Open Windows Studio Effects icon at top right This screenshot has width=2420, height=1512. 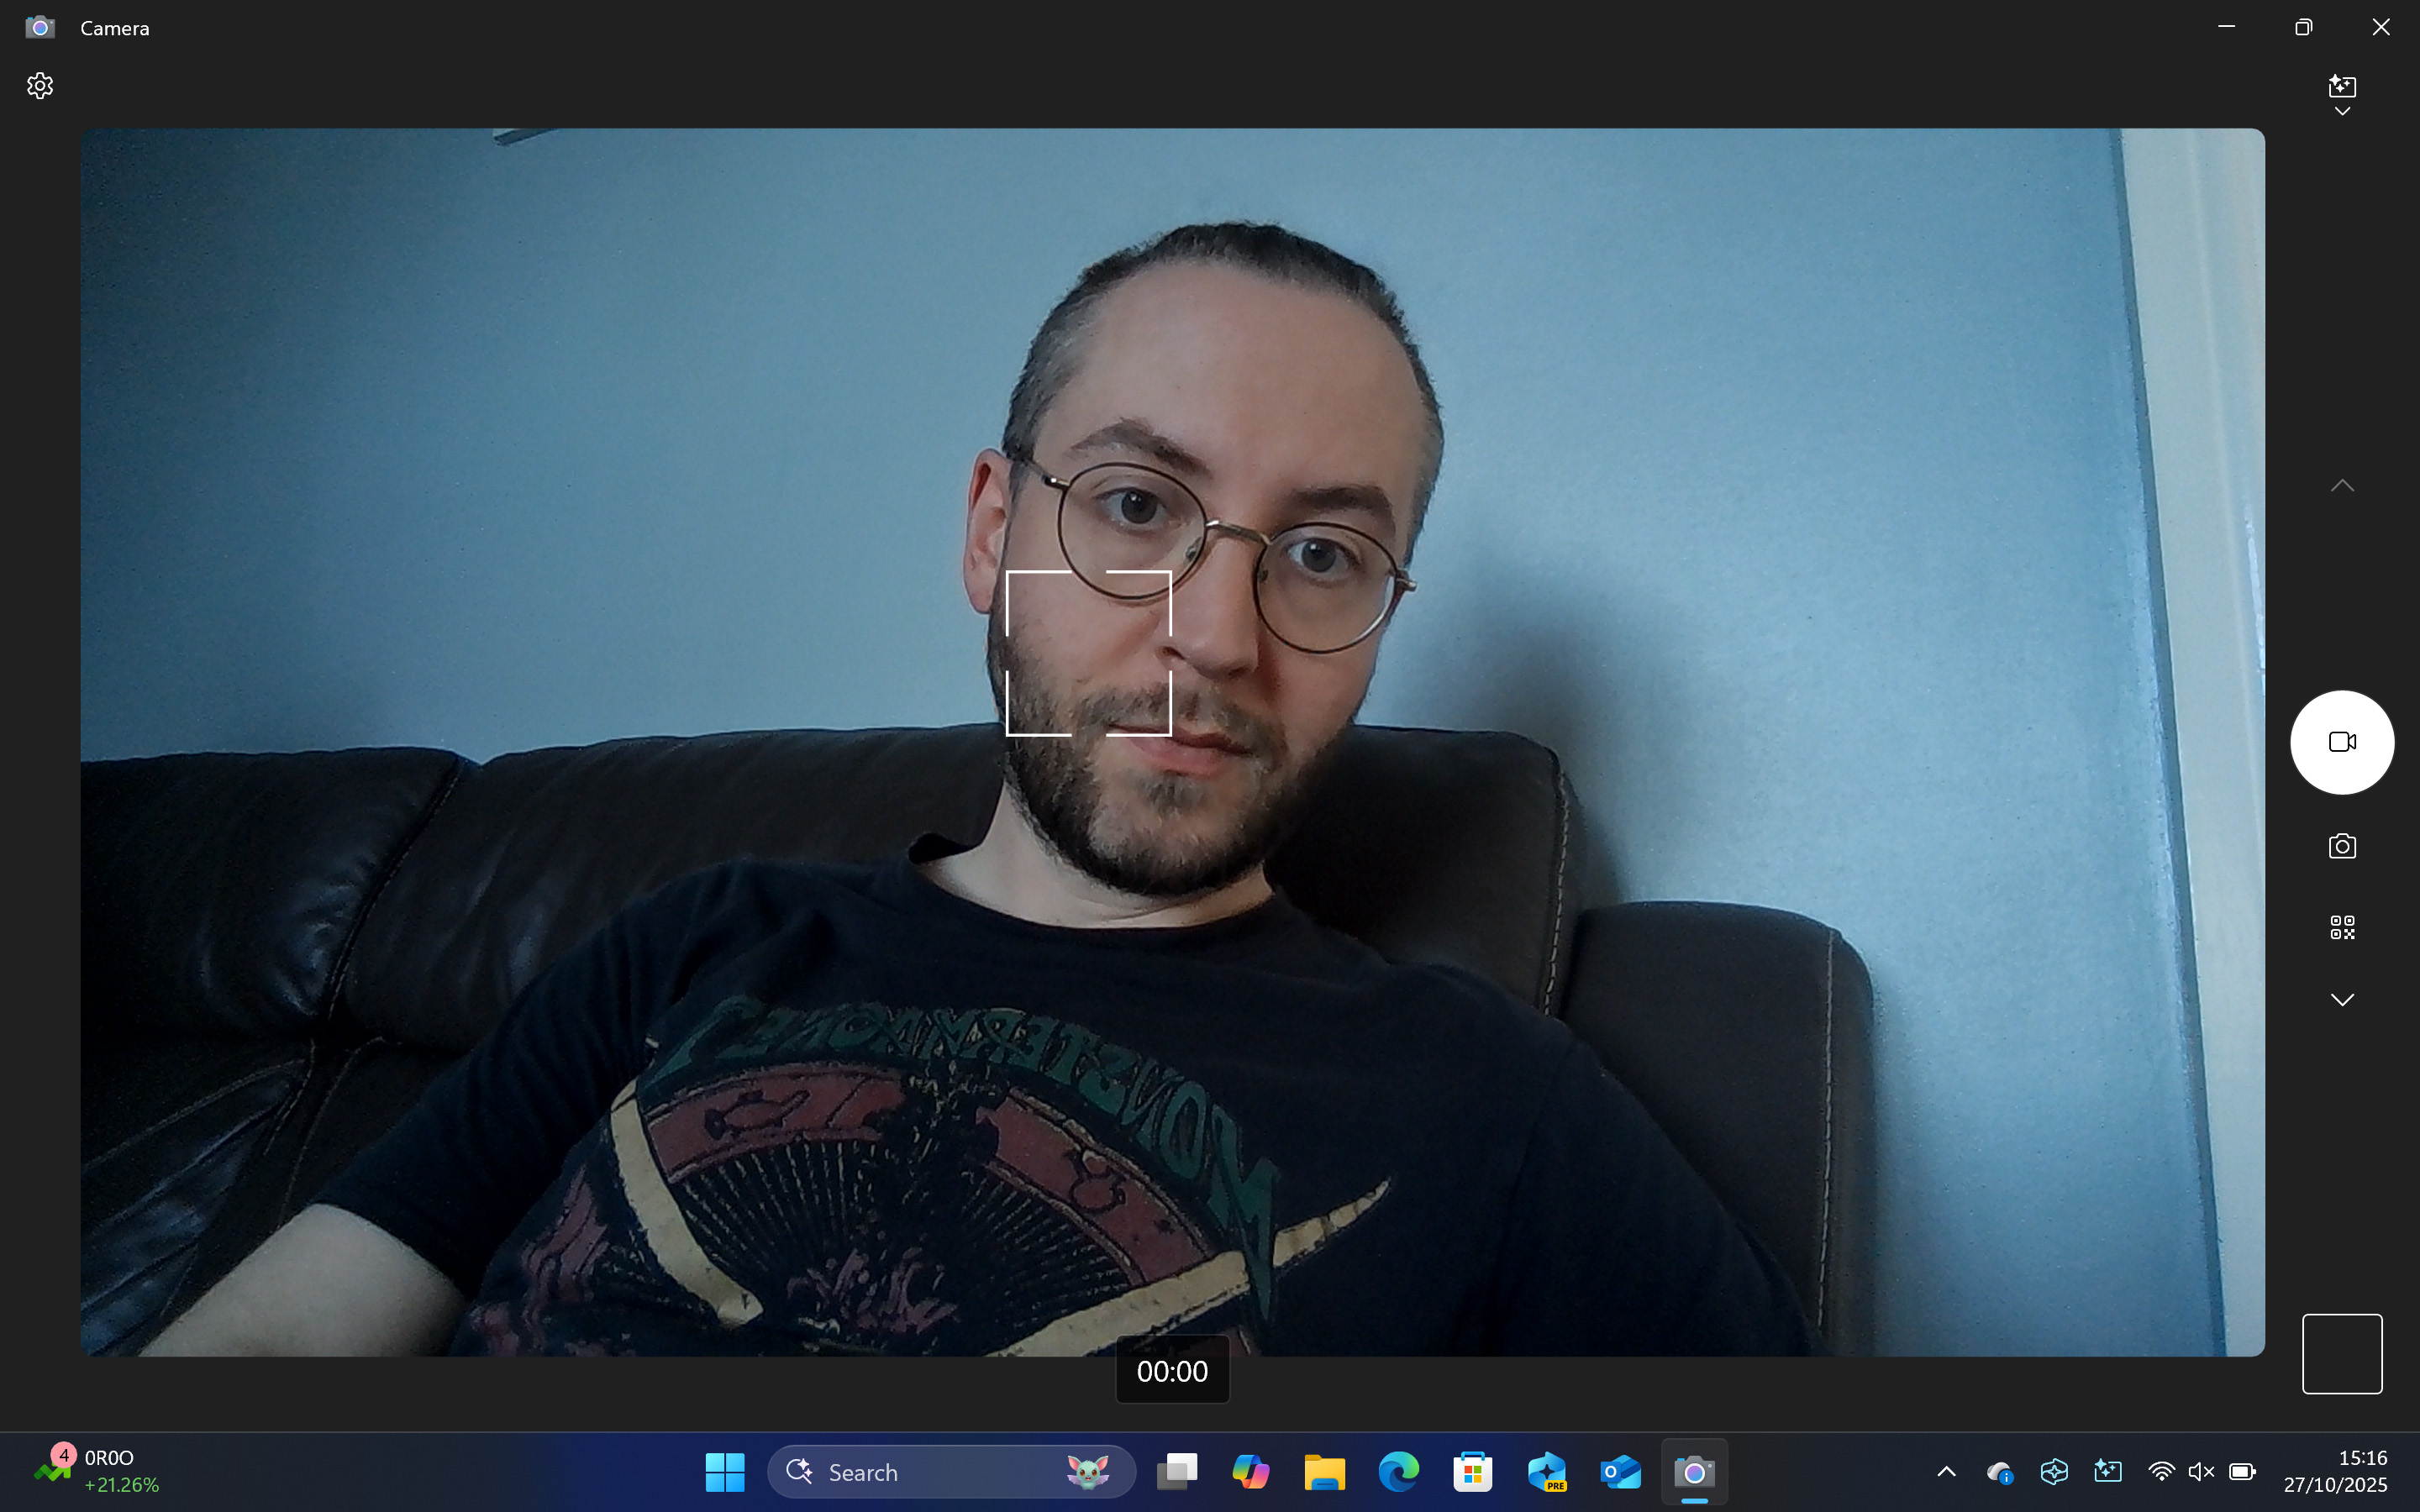pyautogui.click(x=2342, y=86)
